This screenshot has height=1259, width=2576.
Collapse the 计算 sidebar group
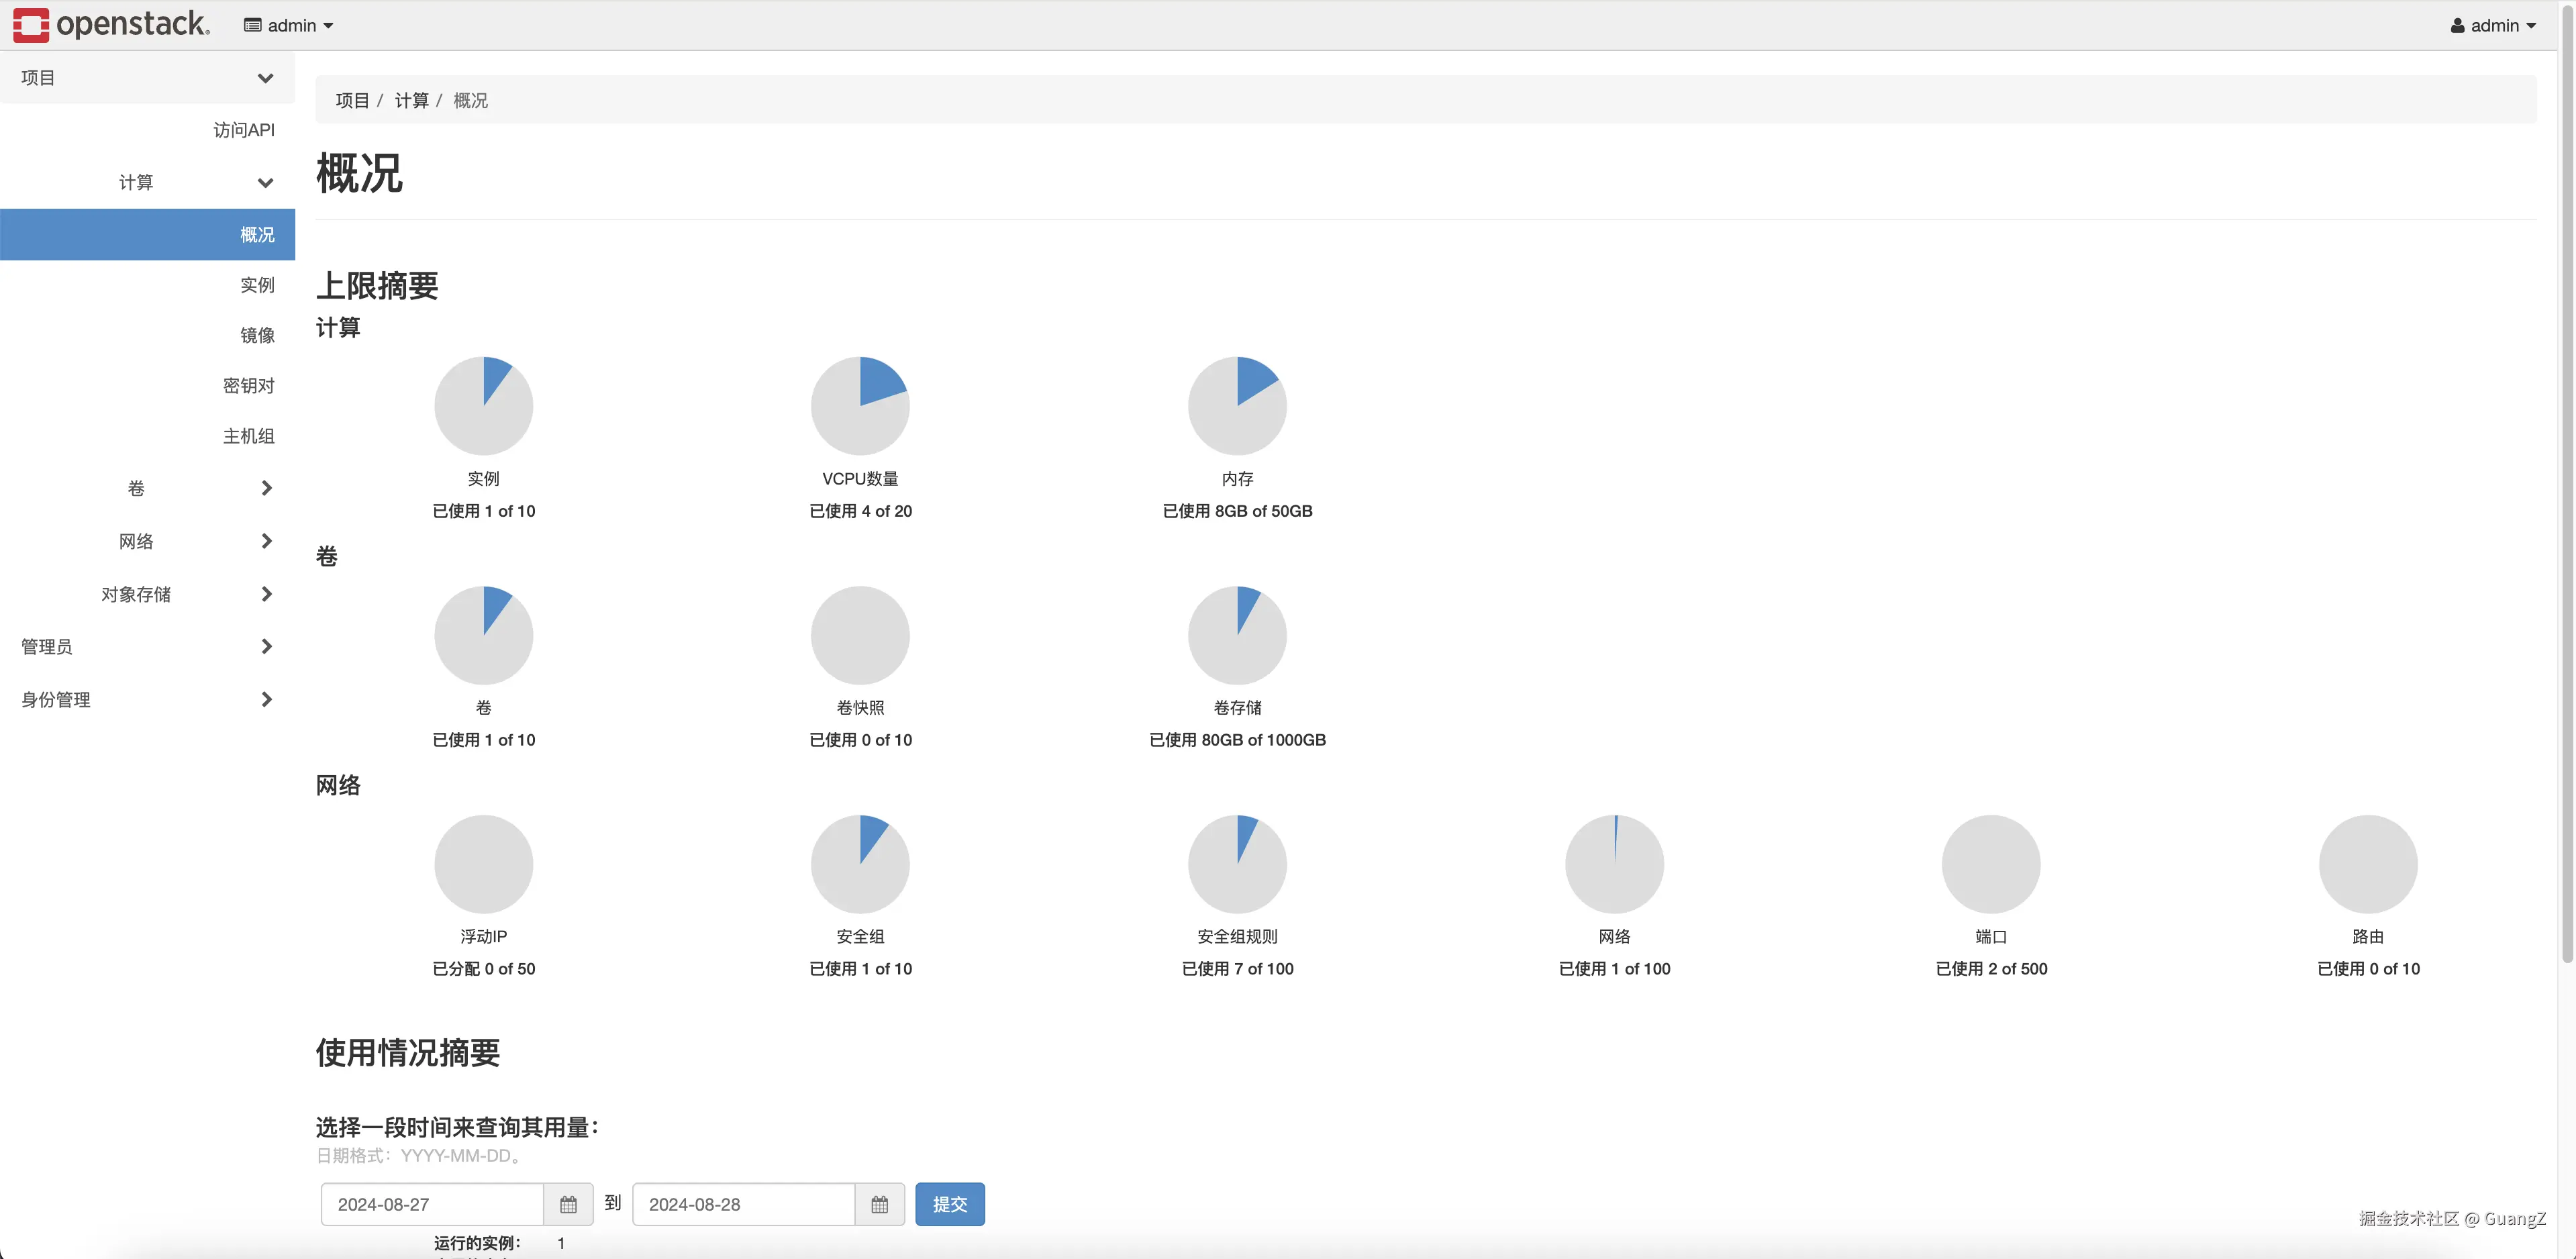(265, 183)
